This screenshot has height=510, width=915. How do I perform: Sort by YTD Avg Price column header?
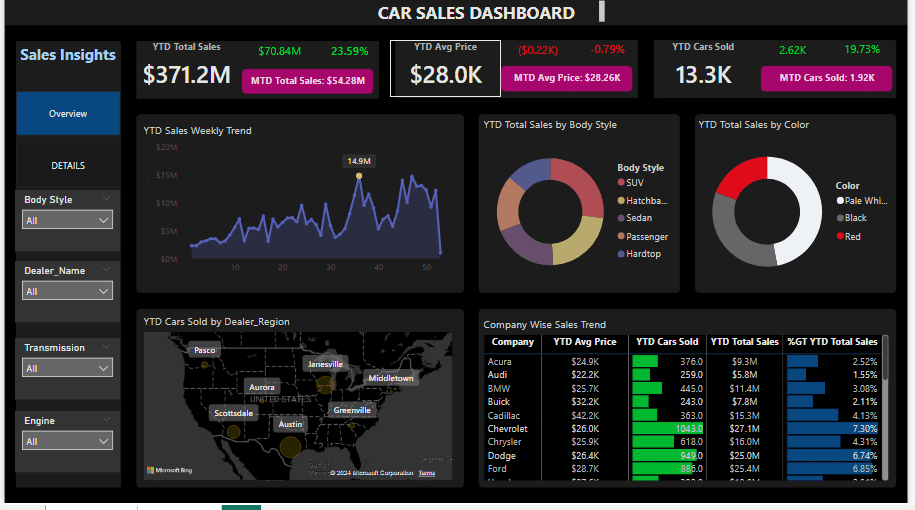tap(585, 342)
